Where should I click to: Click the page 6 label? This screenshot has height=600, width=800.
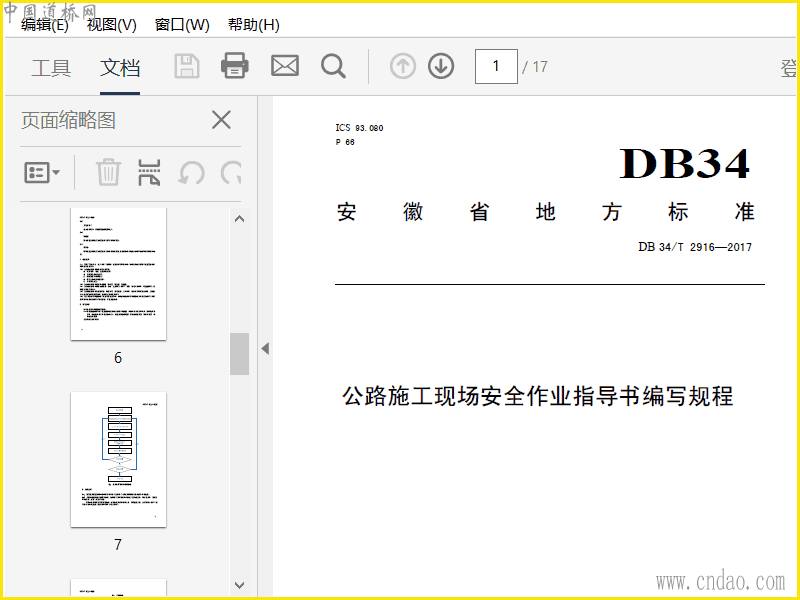(x=118, y=358)
